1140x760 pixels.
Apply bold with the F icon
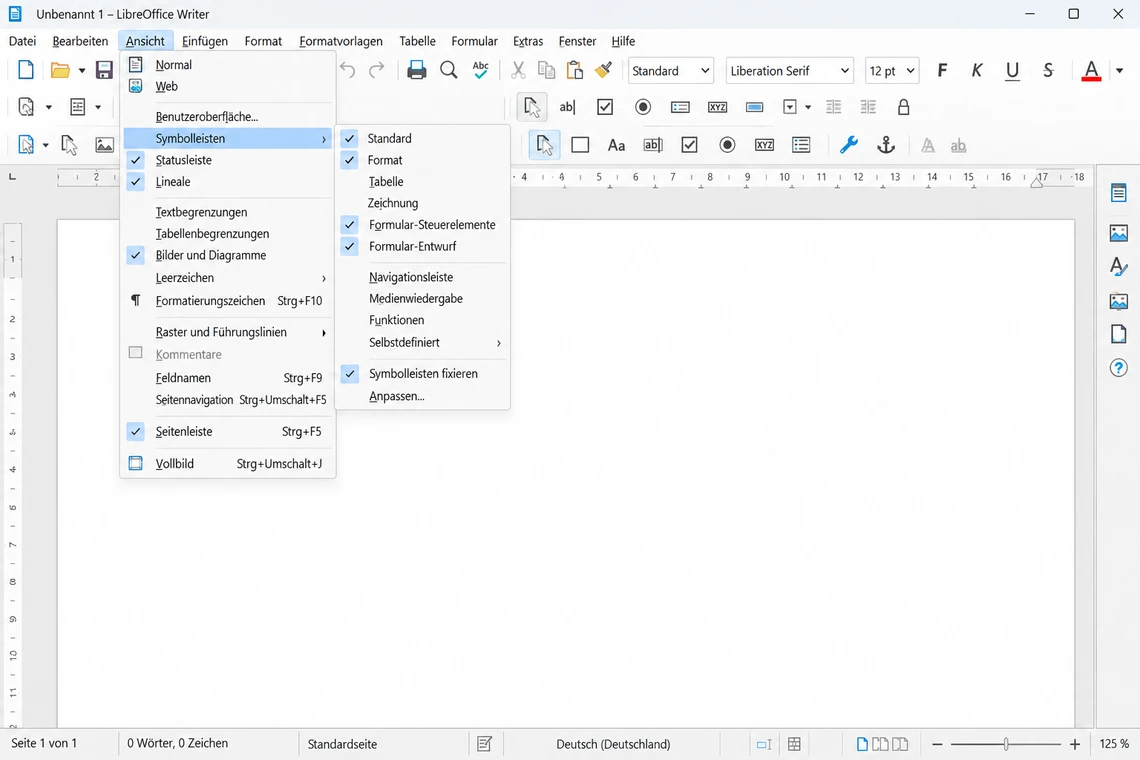click(x=942, y=71)
